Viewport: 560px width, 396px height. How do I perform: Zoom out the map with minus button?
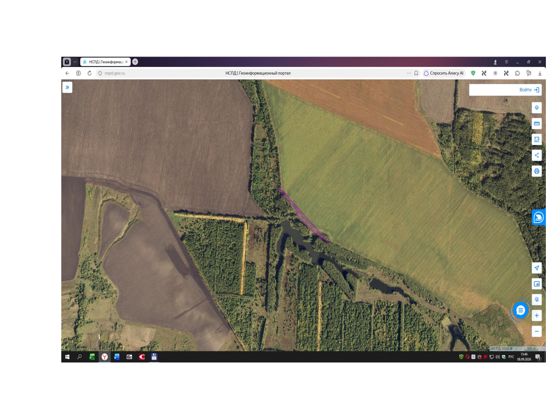536,331
